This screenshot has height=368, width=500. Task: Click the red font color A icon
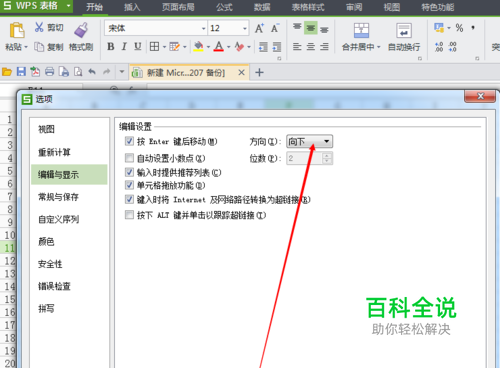point(219,47)
